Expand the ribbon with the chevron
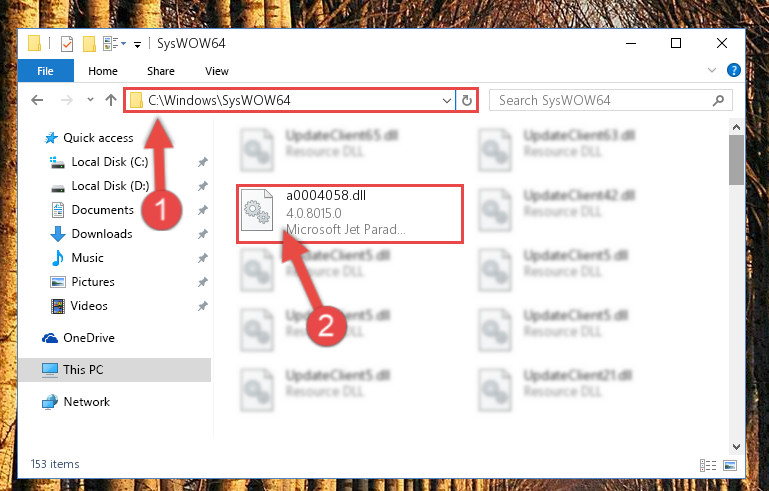 click(x=712, y=71)
